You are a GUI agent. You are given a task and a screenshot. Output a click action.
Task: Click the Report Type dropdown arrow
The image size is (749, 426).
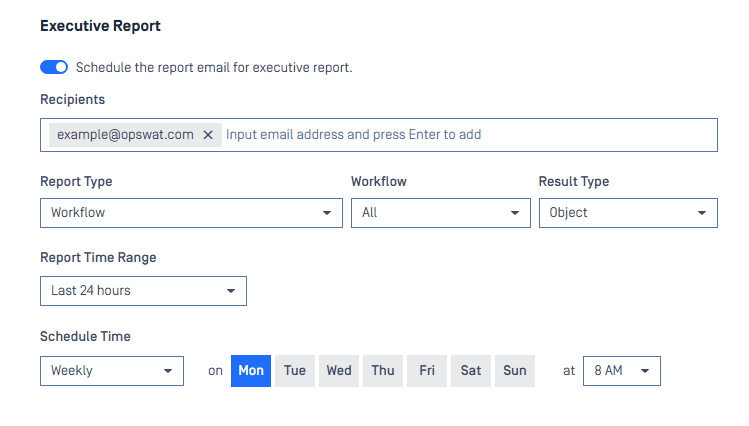coord(327,213)
